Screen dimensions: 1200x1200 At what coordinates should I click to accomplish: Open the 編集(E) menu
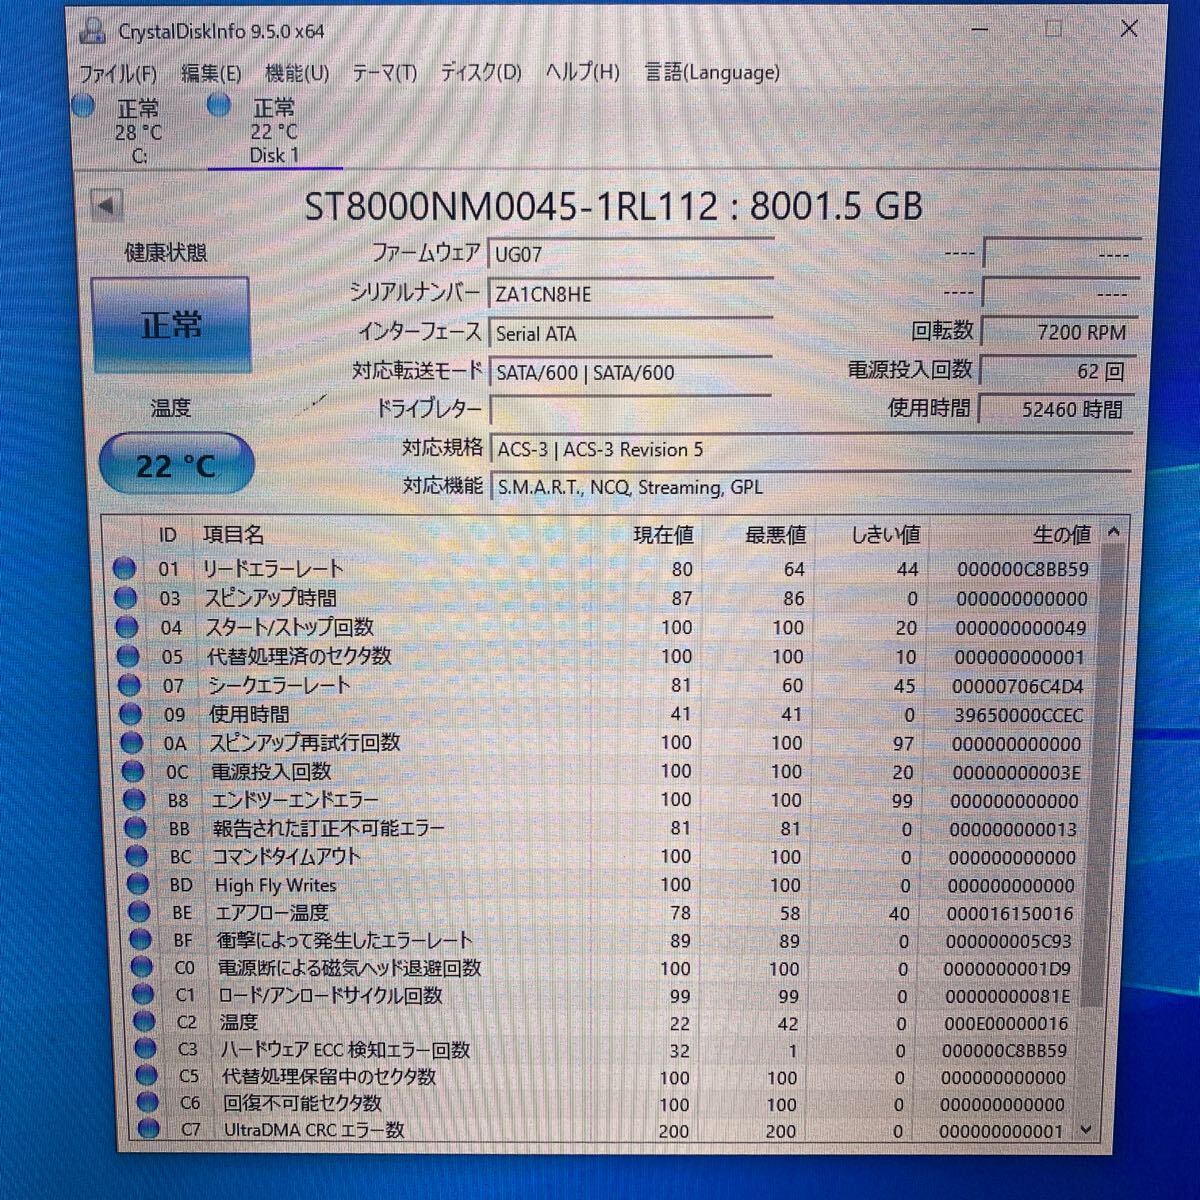point(211,73)
